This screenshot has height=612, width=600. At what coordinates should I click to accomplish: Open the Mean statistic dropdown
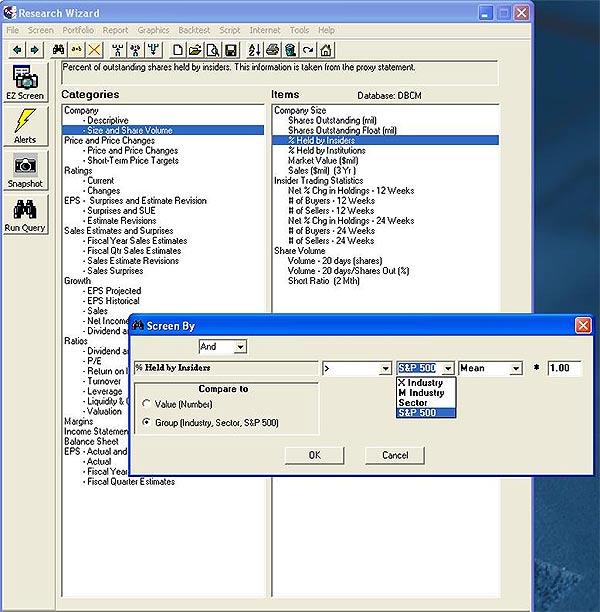[x=515, y=368]
